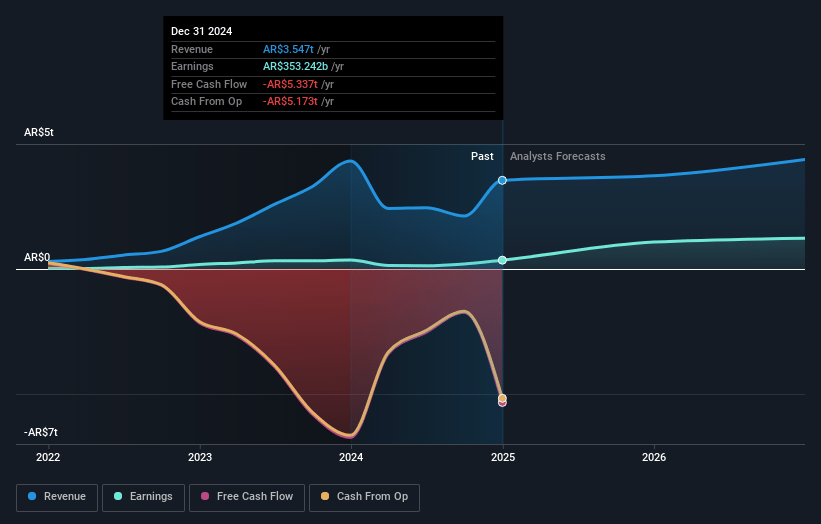
Task: Select the Cash From Op data point at 2025
Action: tap(502, 398)
